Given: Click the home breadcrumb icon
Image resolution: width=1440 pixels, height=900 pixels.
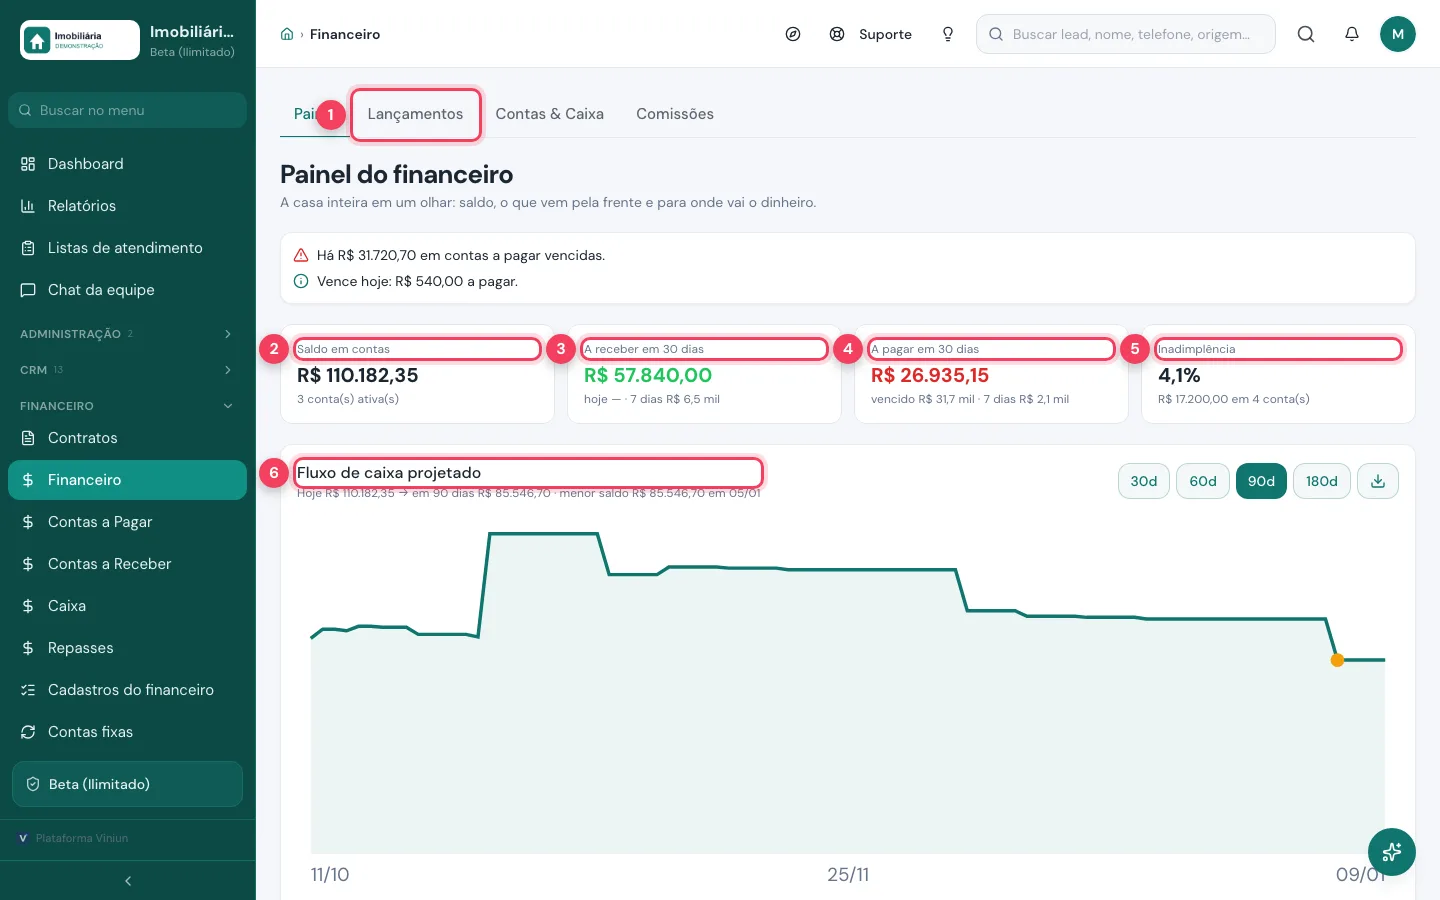Looking at the screenshot, I should pyautogui.click(x=287, y=34).
